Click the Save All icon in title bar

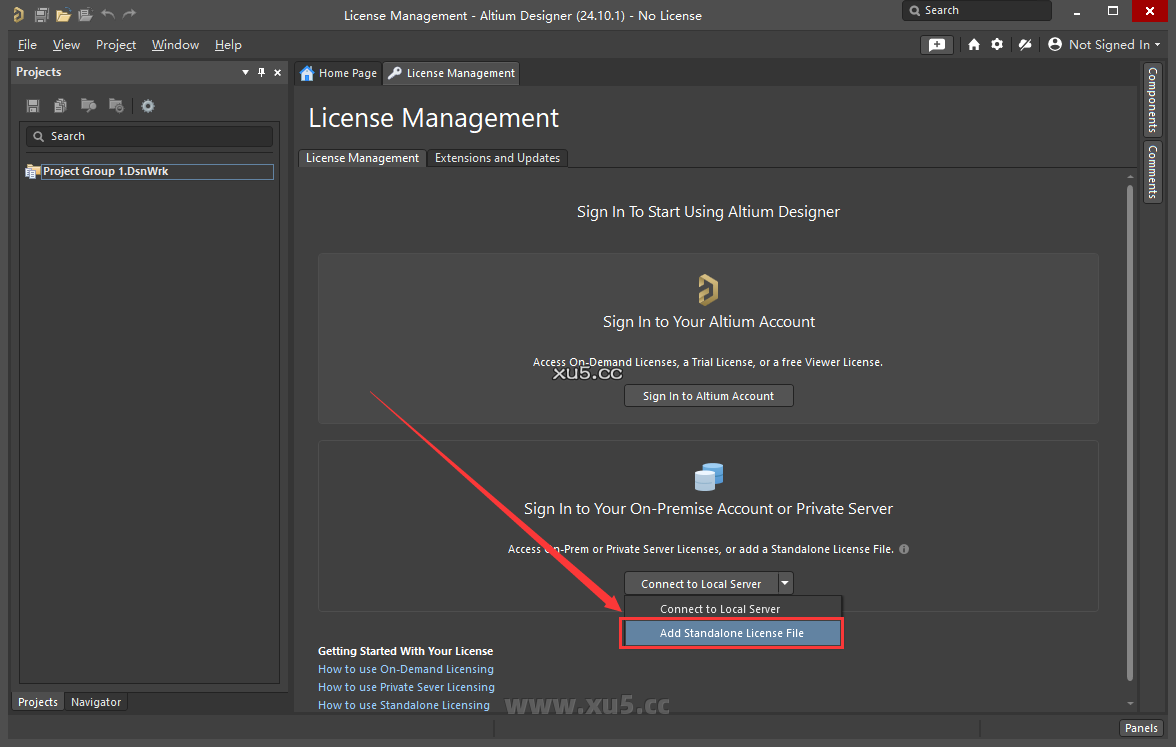pyautogui.click(x=41, y=15)
